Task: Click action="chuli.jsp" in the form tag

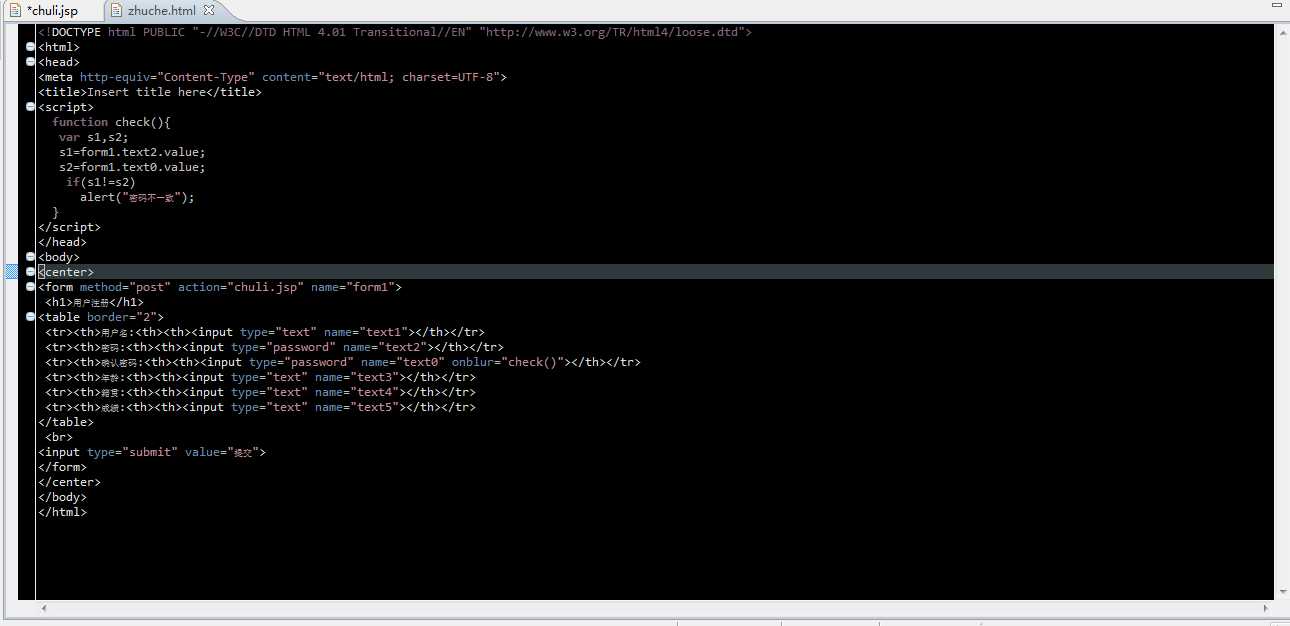Action: click(240, 287)
